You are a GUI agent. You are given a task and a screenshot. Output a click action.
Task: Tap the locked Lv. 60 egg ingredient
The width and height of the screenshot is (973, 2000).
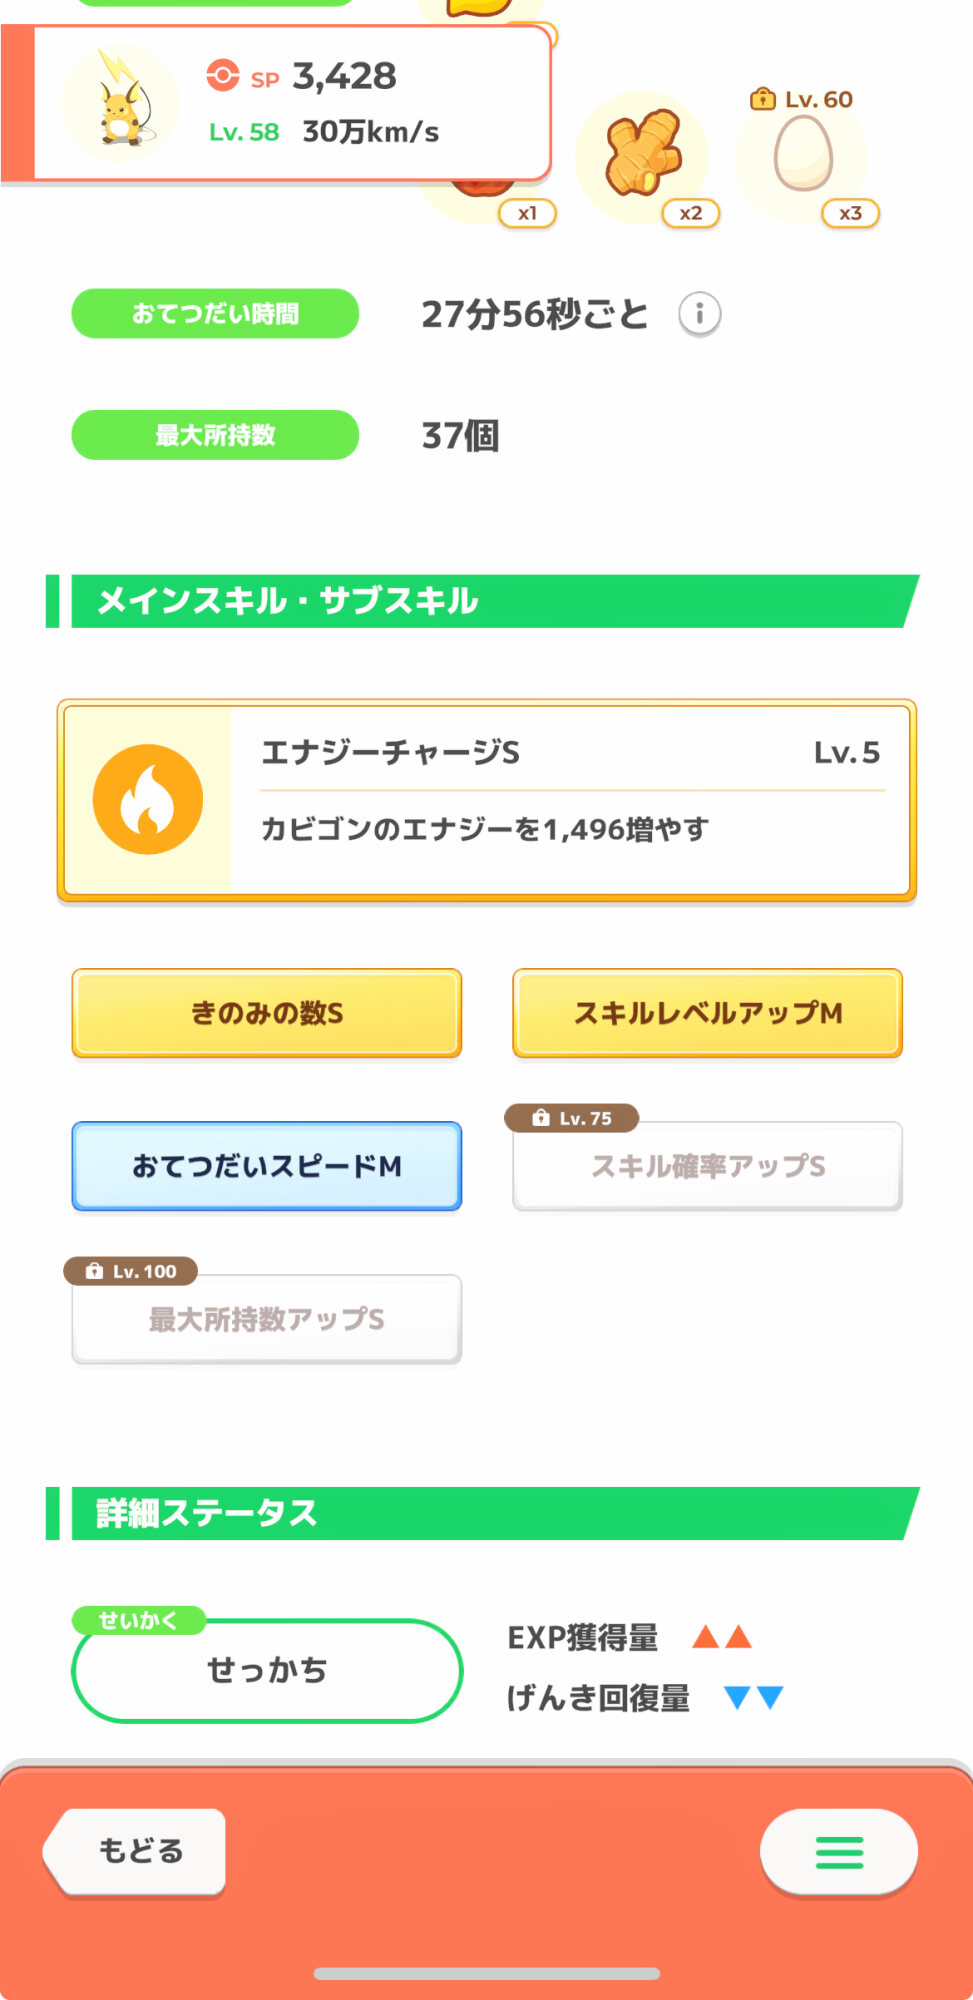point(802,153)
